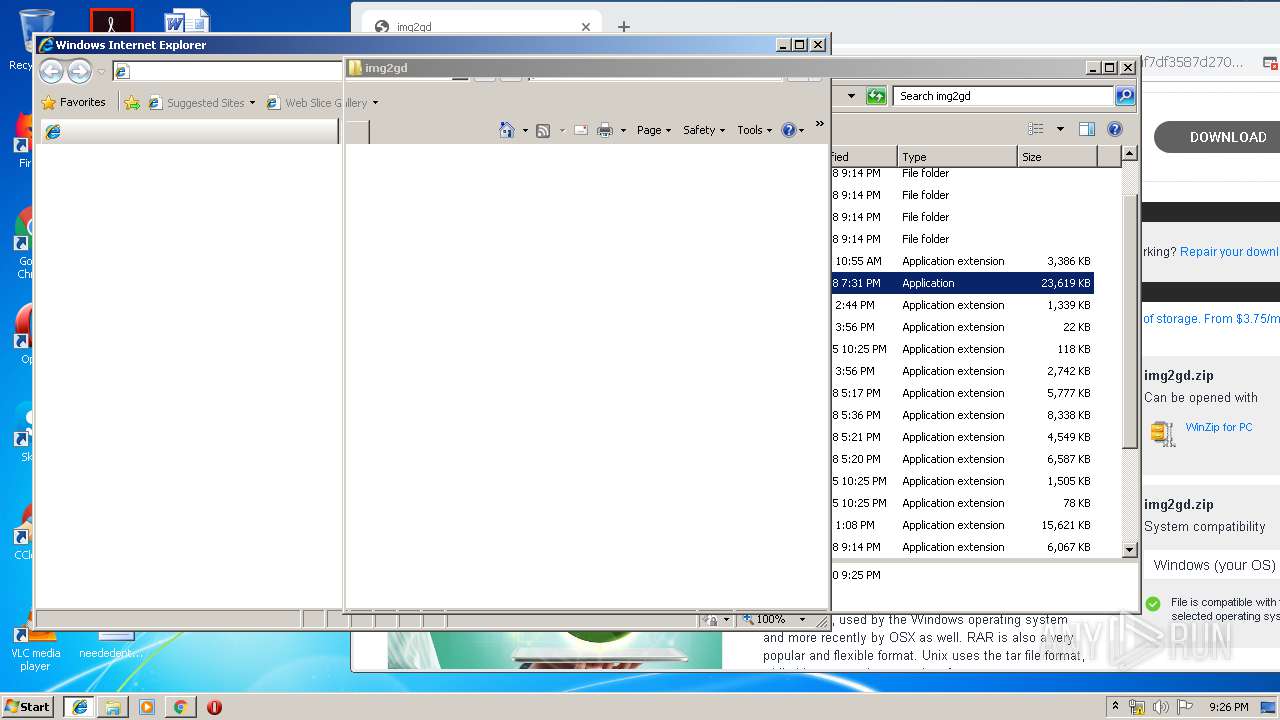1280x720 pixels.
Task: Open Action Center flag icon
Action: 1185,707
